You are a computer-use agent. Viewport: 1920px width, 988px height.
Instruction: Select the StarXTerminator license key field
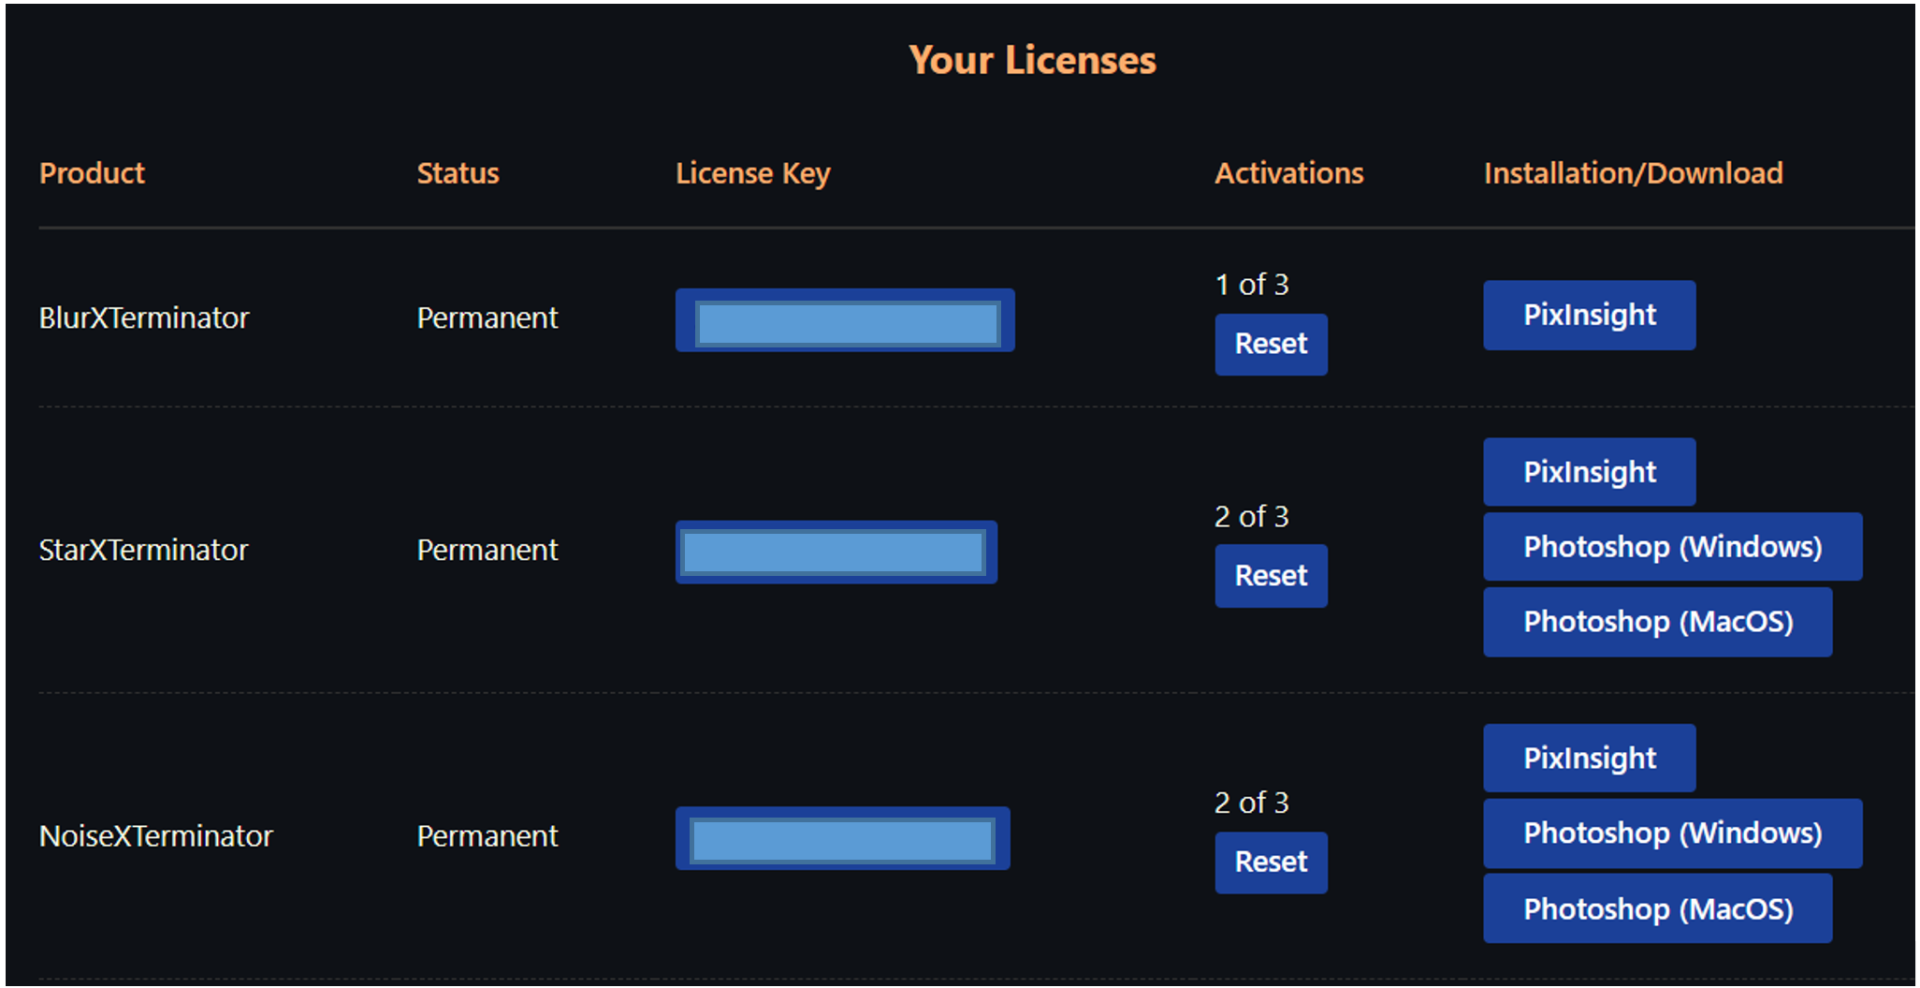pos(836,552)
